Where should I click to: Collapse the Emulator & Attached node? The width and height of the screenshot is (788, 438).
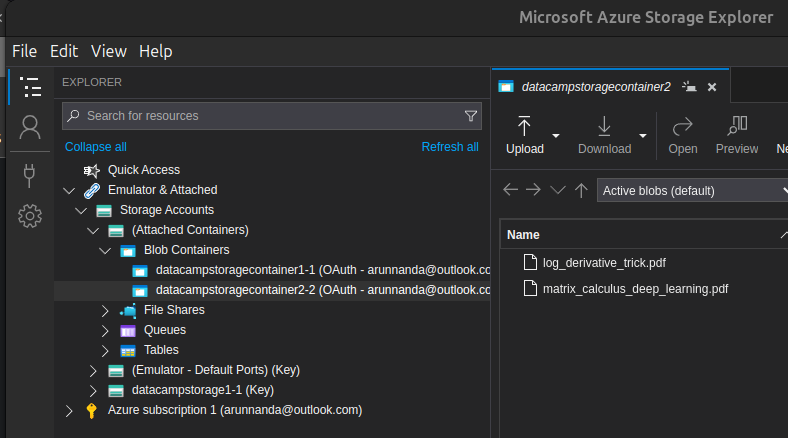click(69, 190)
